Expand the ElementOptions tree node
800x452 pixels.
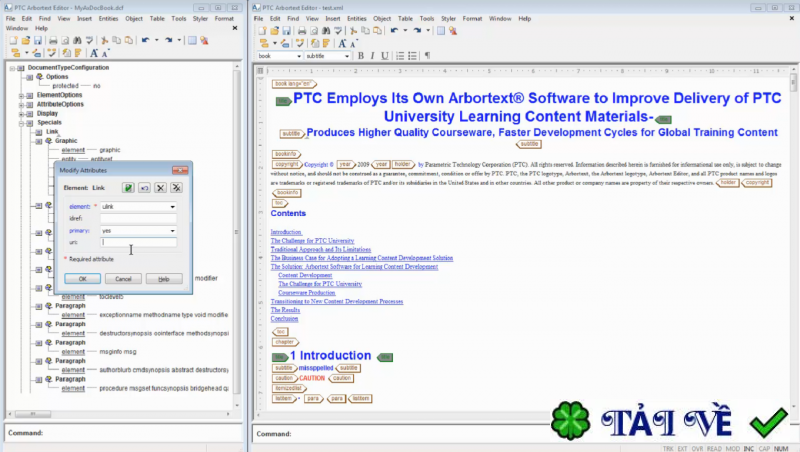[21, 95]
